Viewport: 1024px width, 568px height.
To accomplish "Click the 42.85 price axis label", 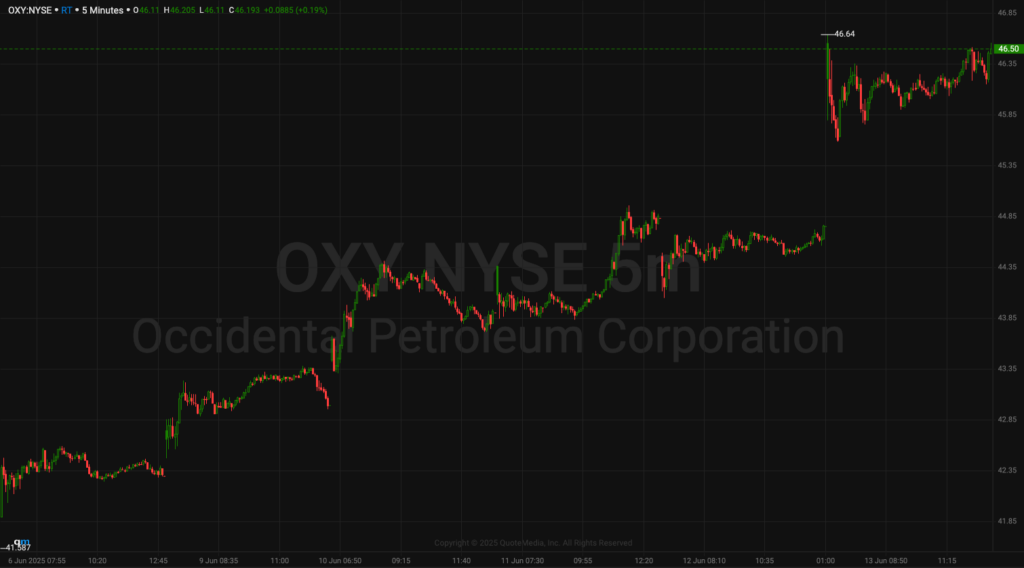I will (x=1007, y=419).
